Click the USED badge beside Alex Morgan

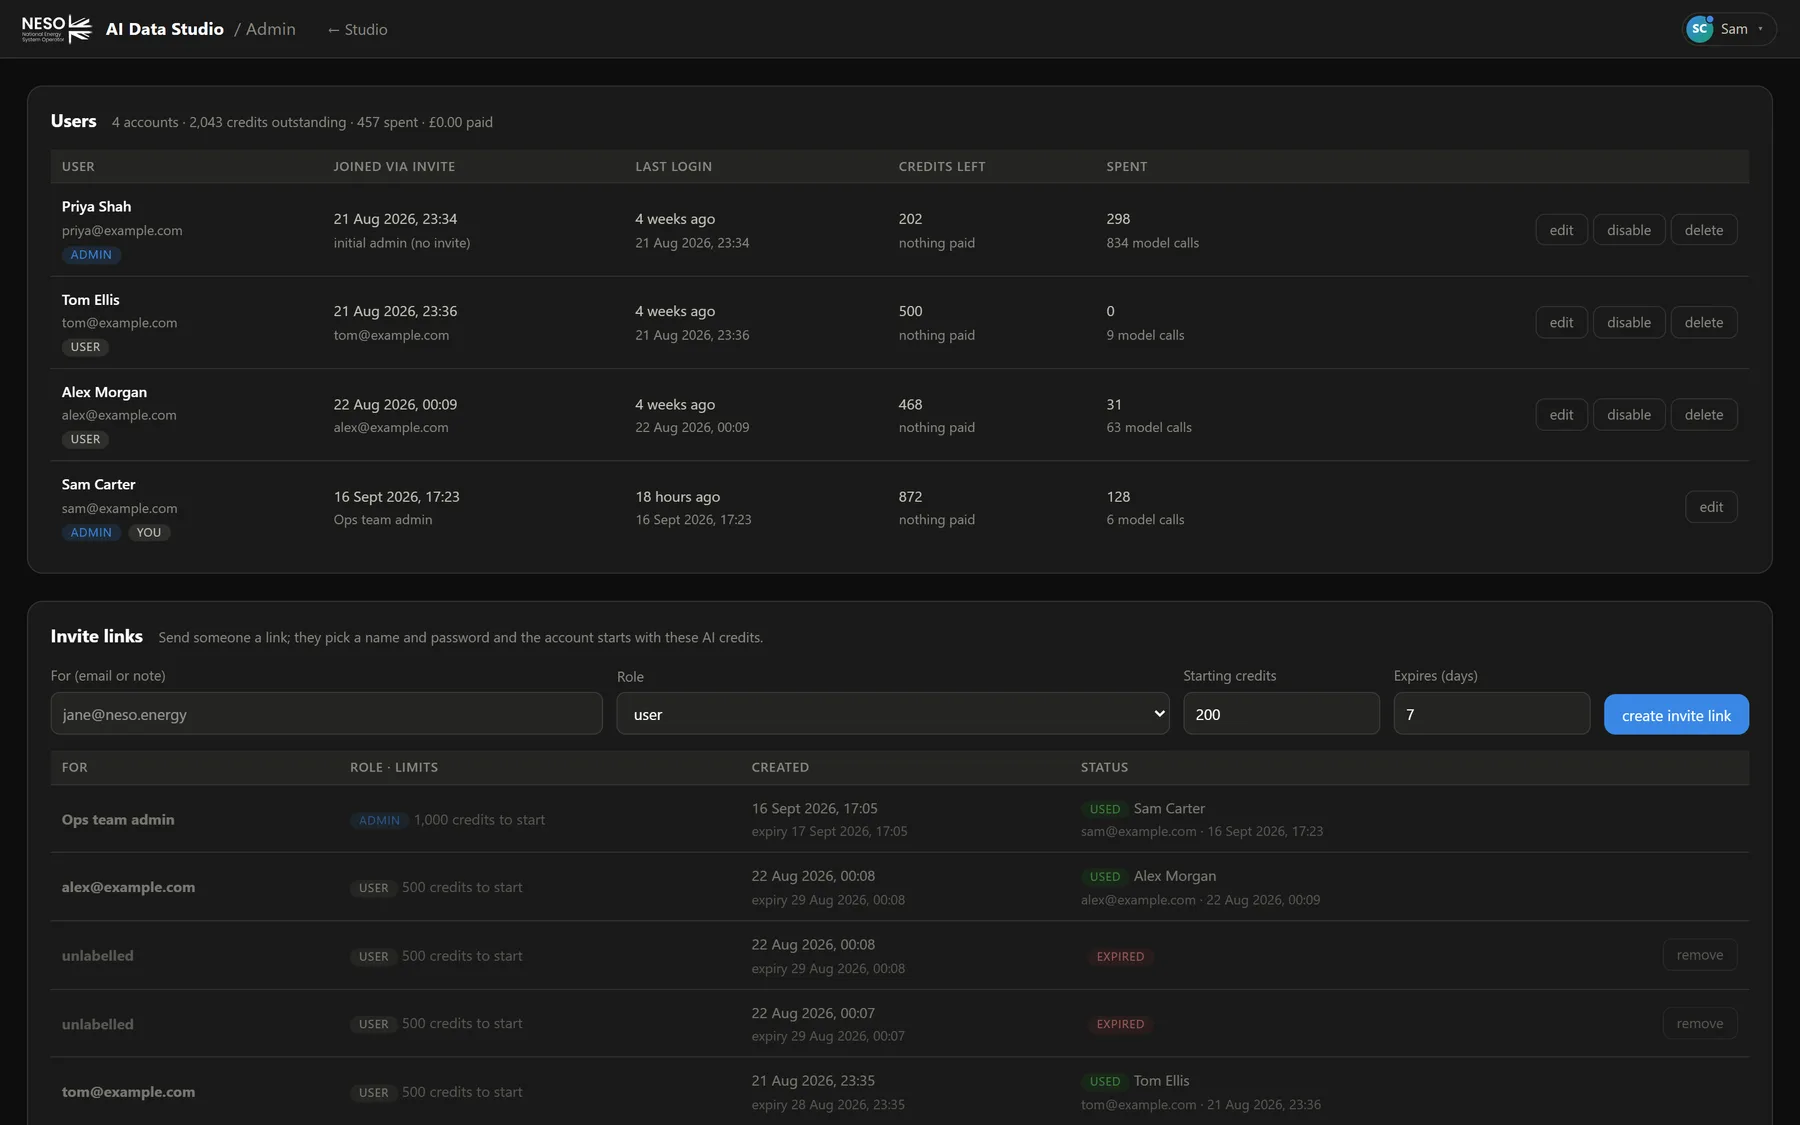tap(1105, 877)
